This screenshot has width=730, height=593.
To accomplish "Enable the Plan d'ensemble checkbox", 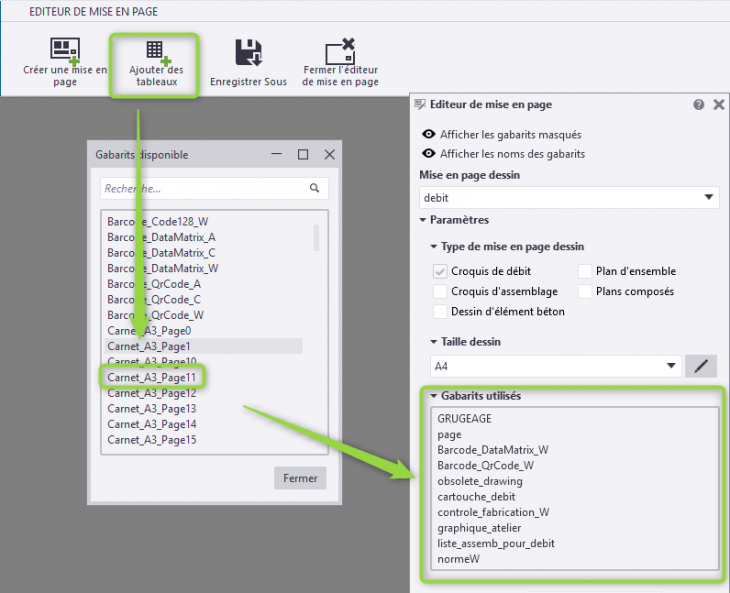I will coord(585,271).
